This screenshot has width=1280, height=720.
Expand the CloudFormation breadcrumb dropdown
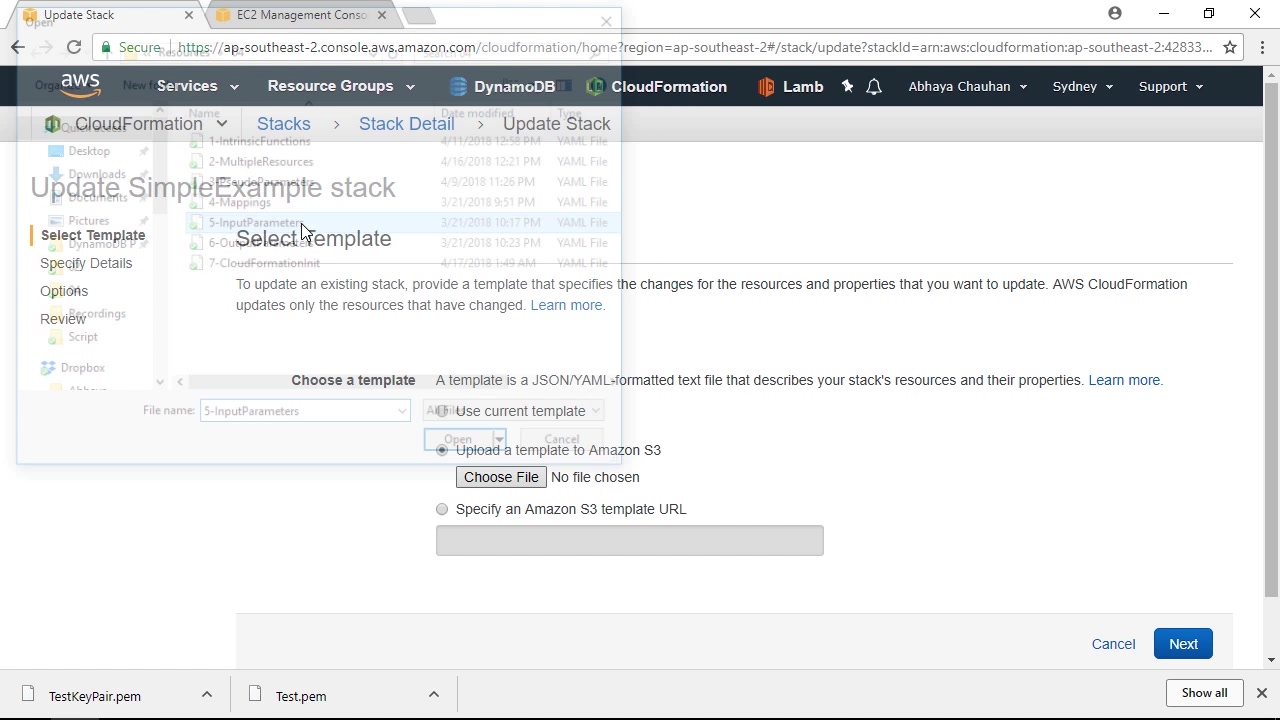222,124
